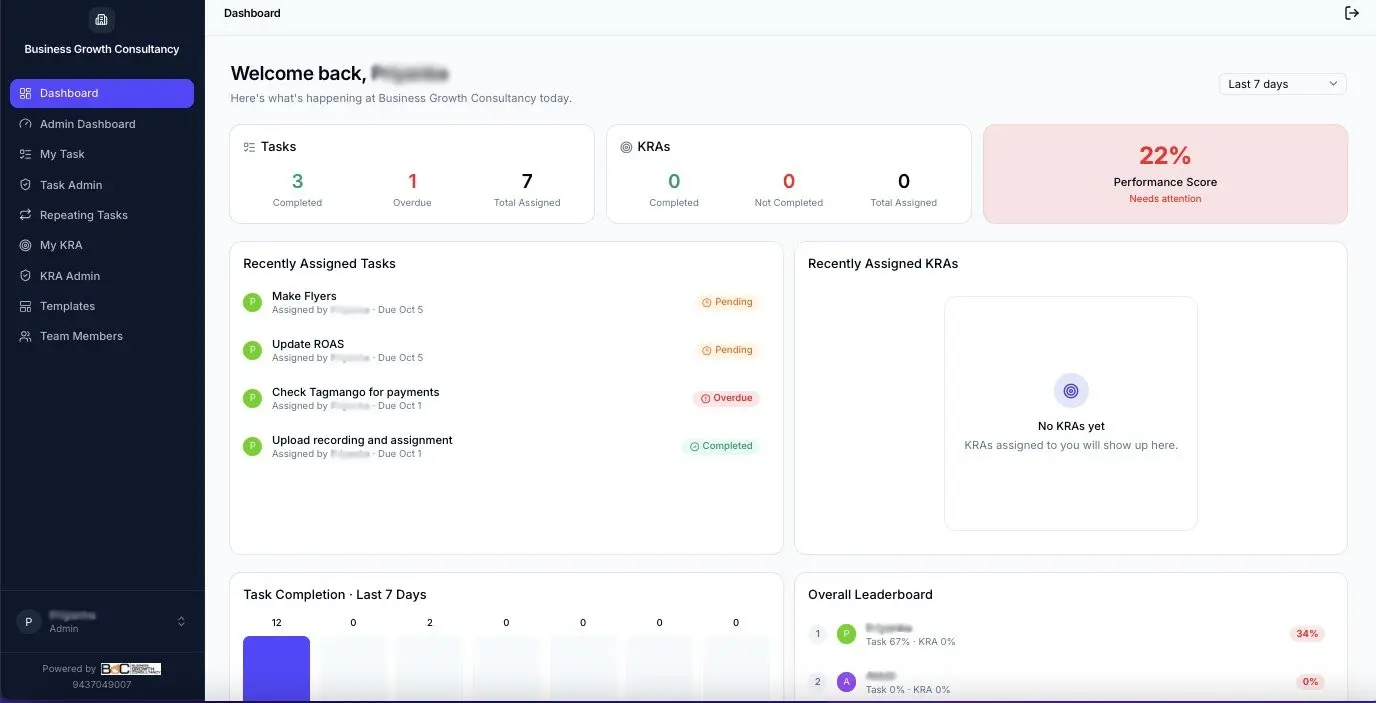The width and height of the screenshot is (1376, 703).
Task: Click the KRAs Not Completed count
Action: tap(789, 181)
